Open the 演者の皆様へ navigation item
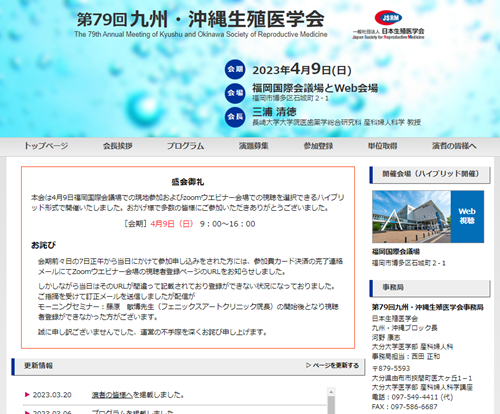 click(454, 146)
